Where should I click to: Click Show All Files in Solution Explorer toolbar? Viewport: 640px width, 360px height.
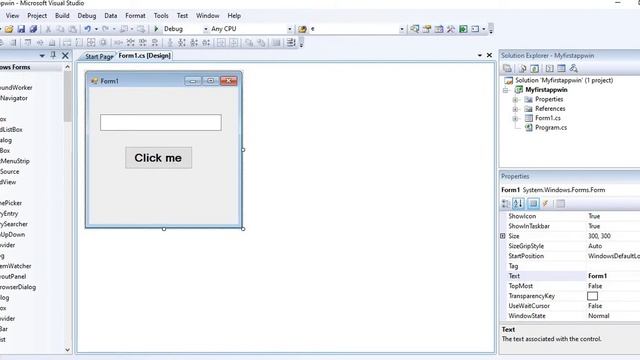click(522, 68)
